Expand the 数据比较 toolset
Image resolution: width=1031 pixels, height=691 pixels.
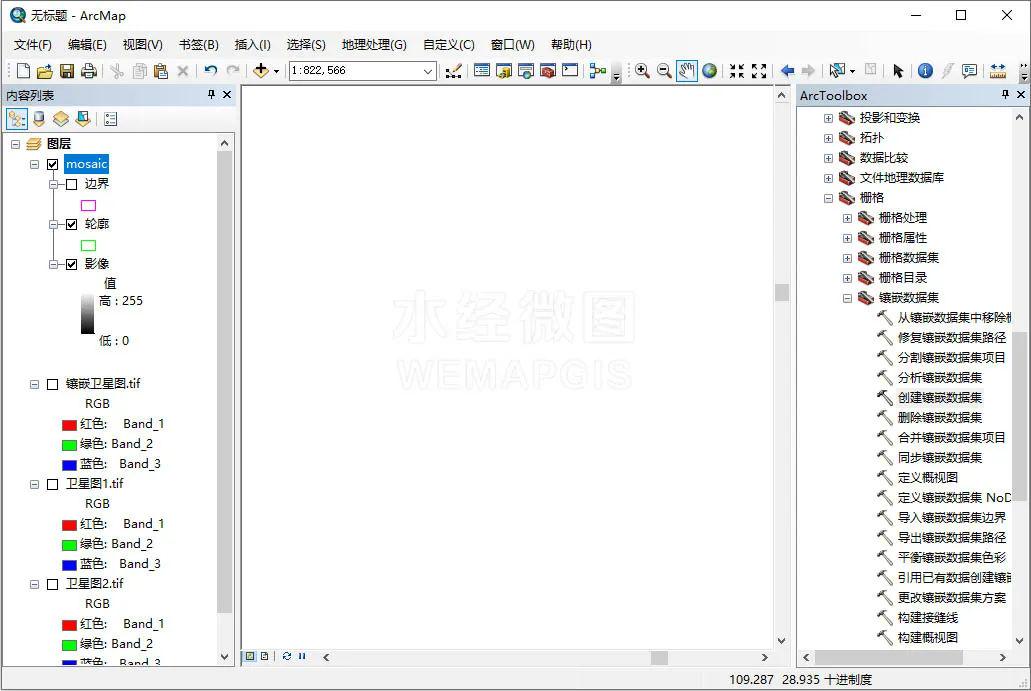[x=828, y=158]
